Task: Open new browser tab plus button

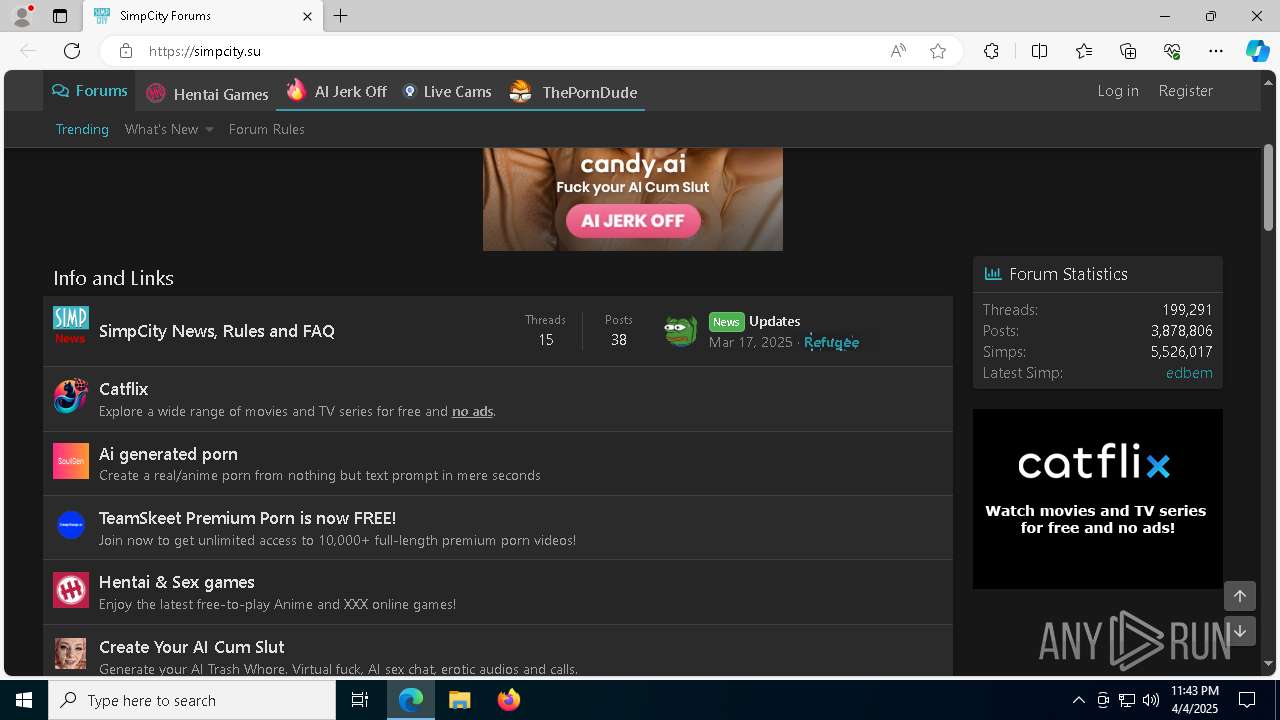Action: pyautogui.click(x=341, y=16)
